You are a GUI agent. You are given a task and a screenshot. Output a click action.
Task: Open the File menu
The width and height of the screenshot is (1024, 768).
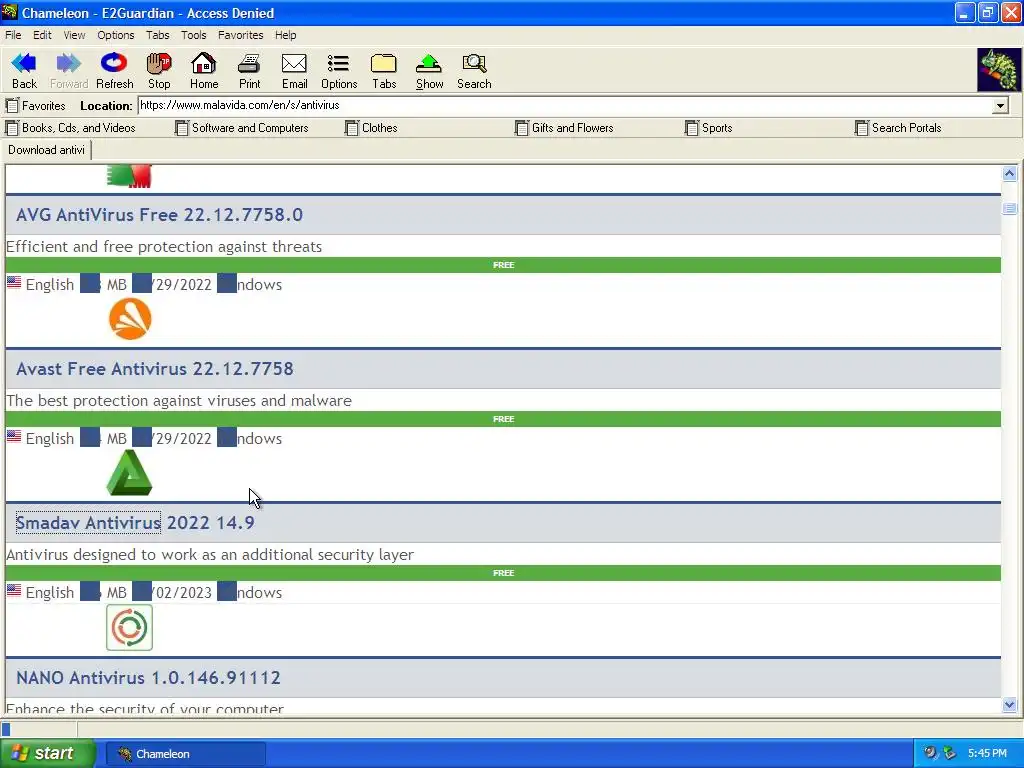coord(13,35)
